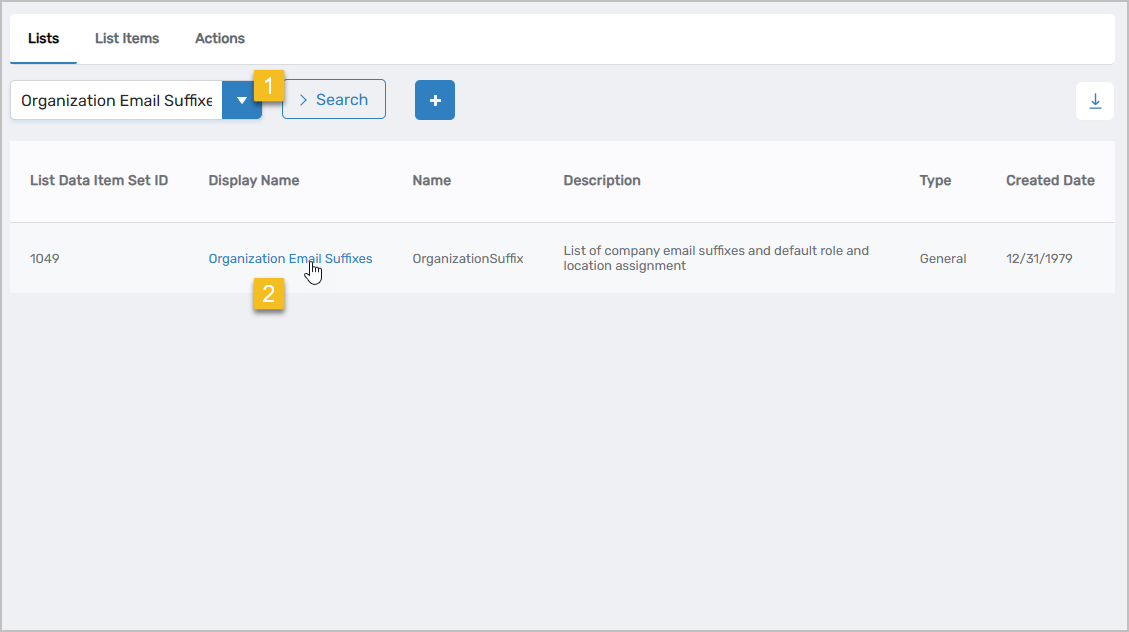Expand the list name dropdown arrow
The height and width of the screenshot is (632, 1129).
click(241, 100)
